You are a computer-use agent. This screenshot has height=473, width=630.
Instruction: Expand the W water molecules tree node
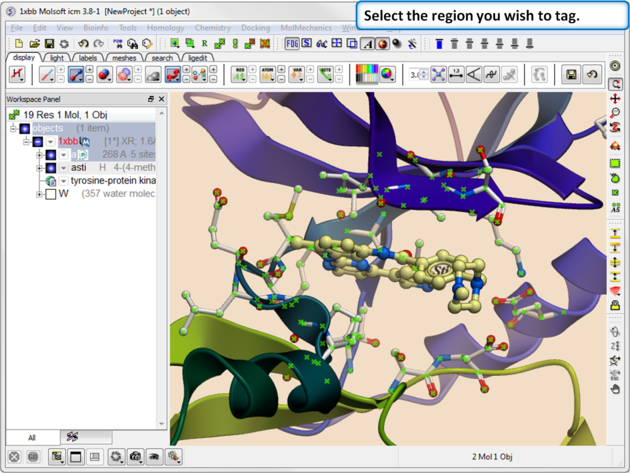[39, 194]
